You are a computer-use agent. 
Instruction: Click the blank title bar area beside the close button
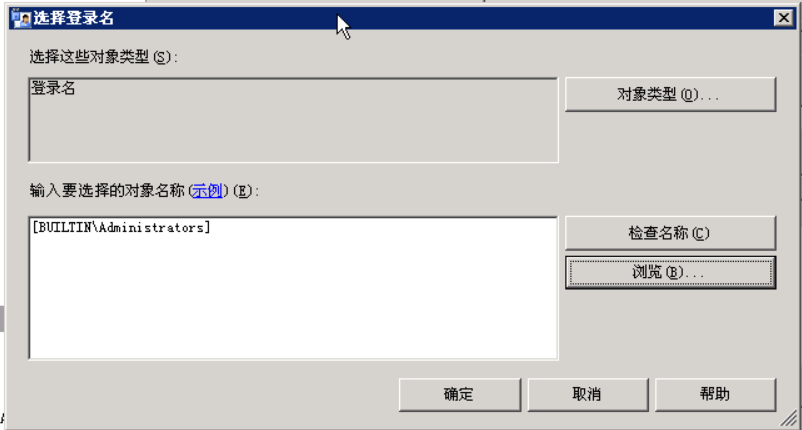click(x=563, y=18)
